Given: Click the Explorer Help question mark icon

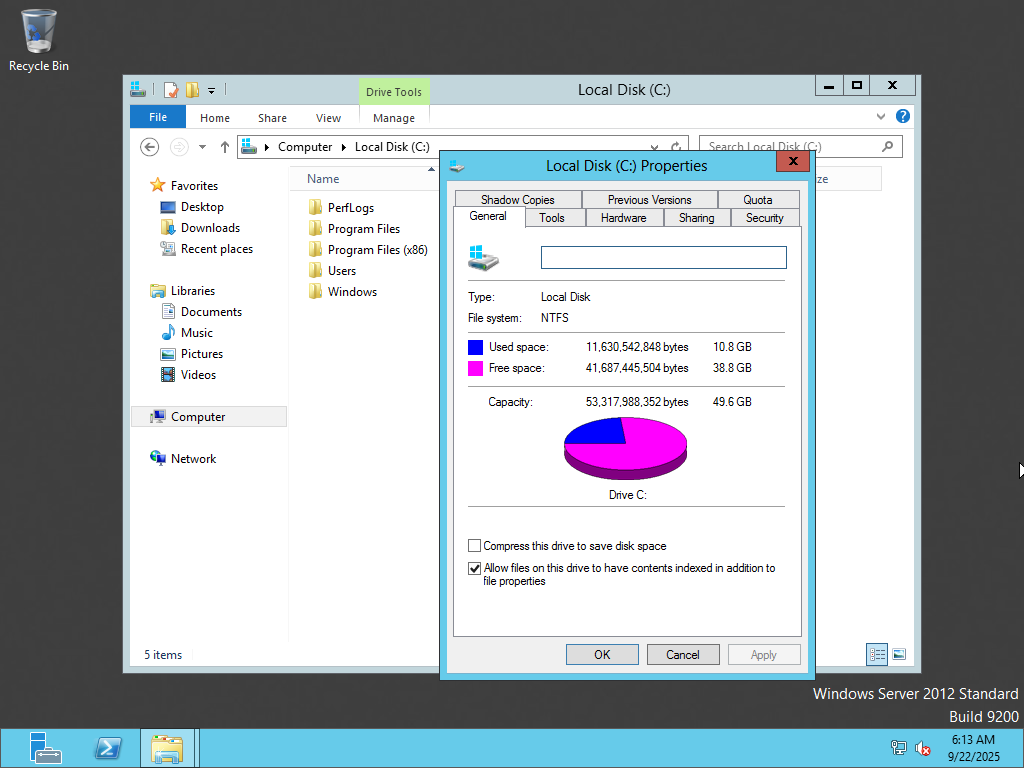Looking at the screenshot, I should tap(902, 117).
